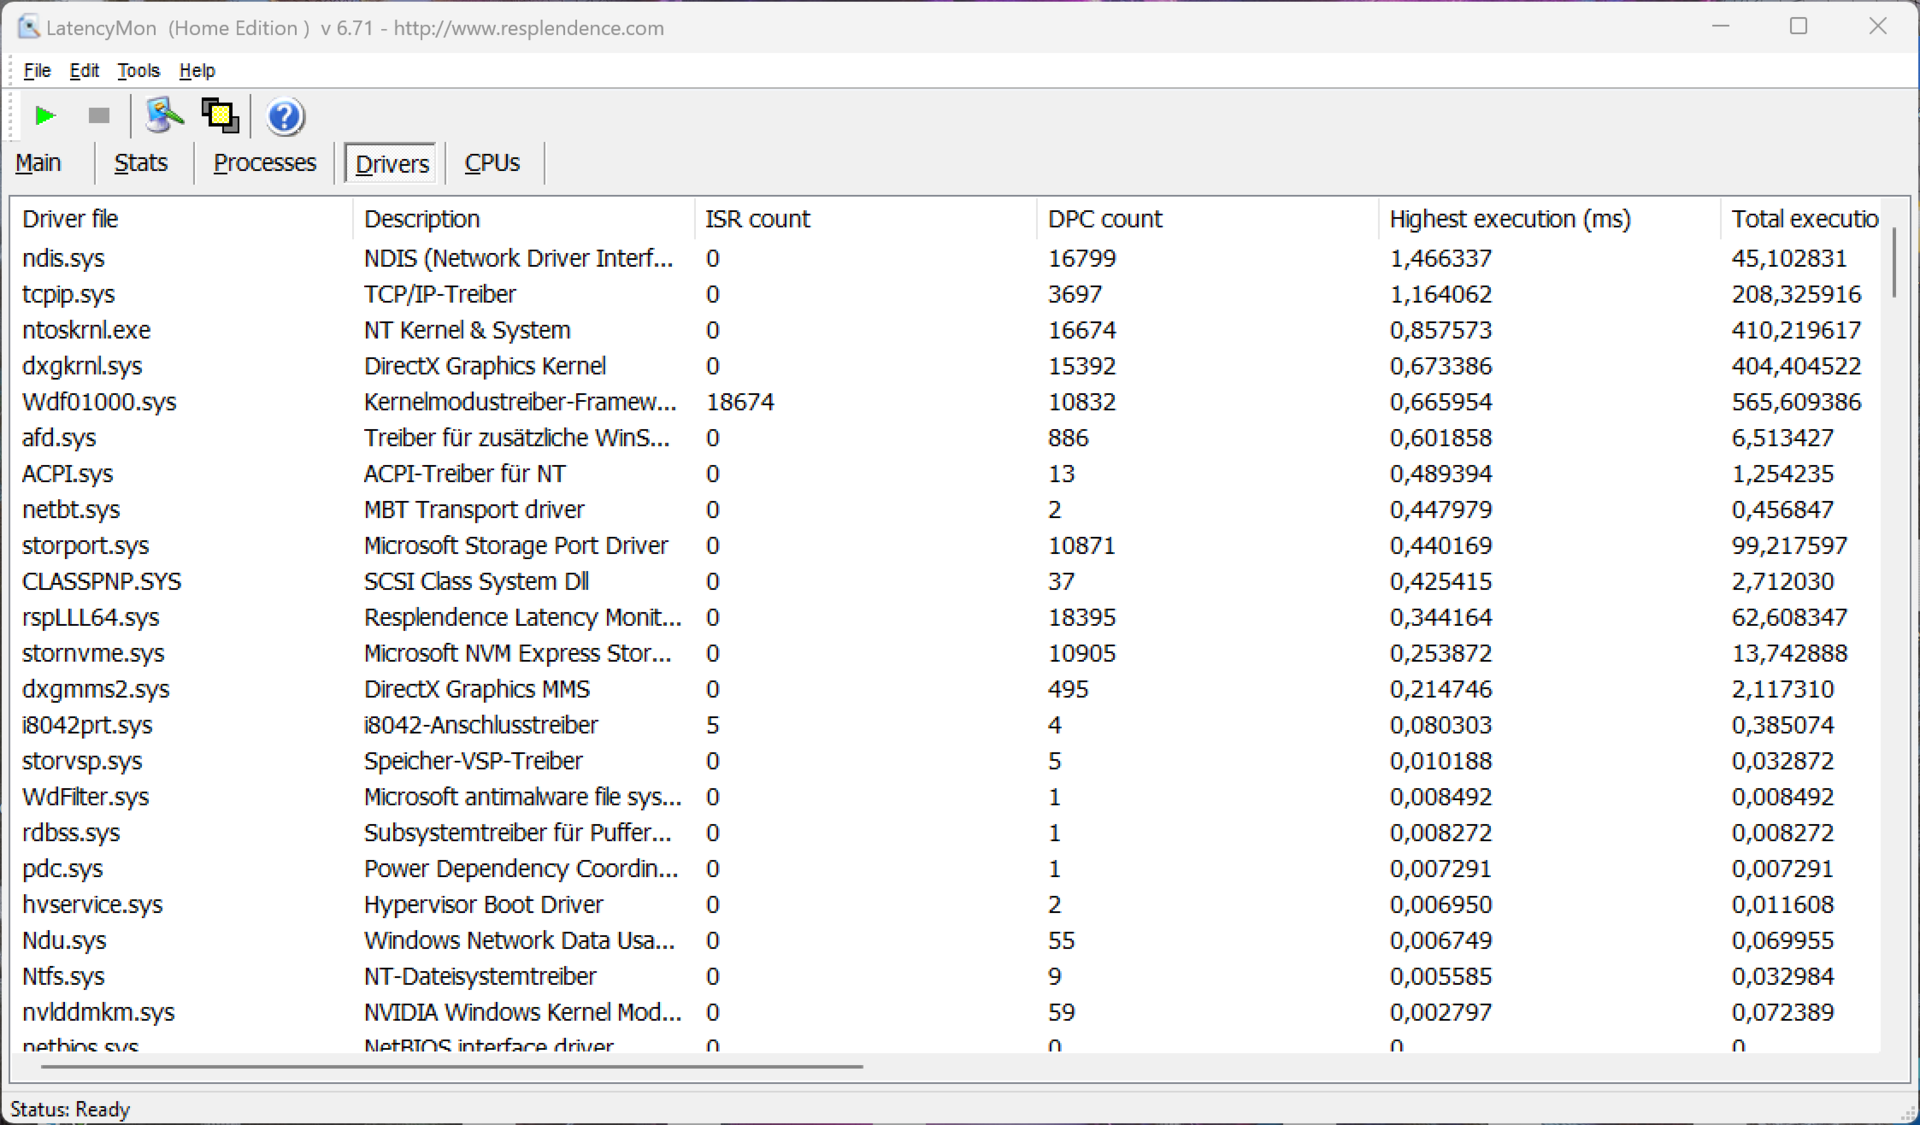The height and width of the screenshot is (1125, 1920).
Task: Sort by Highest execution (ms) header
Action: point(1509,219)
